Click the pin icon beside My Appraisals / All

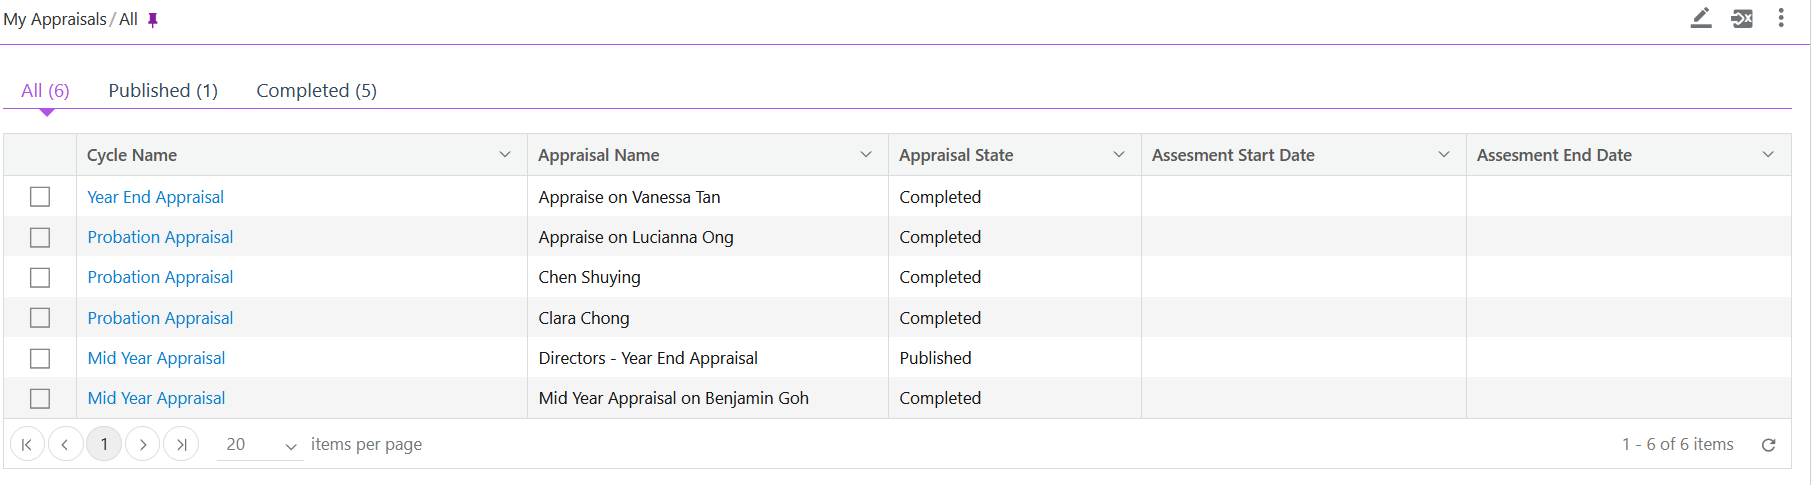[153, 20]
